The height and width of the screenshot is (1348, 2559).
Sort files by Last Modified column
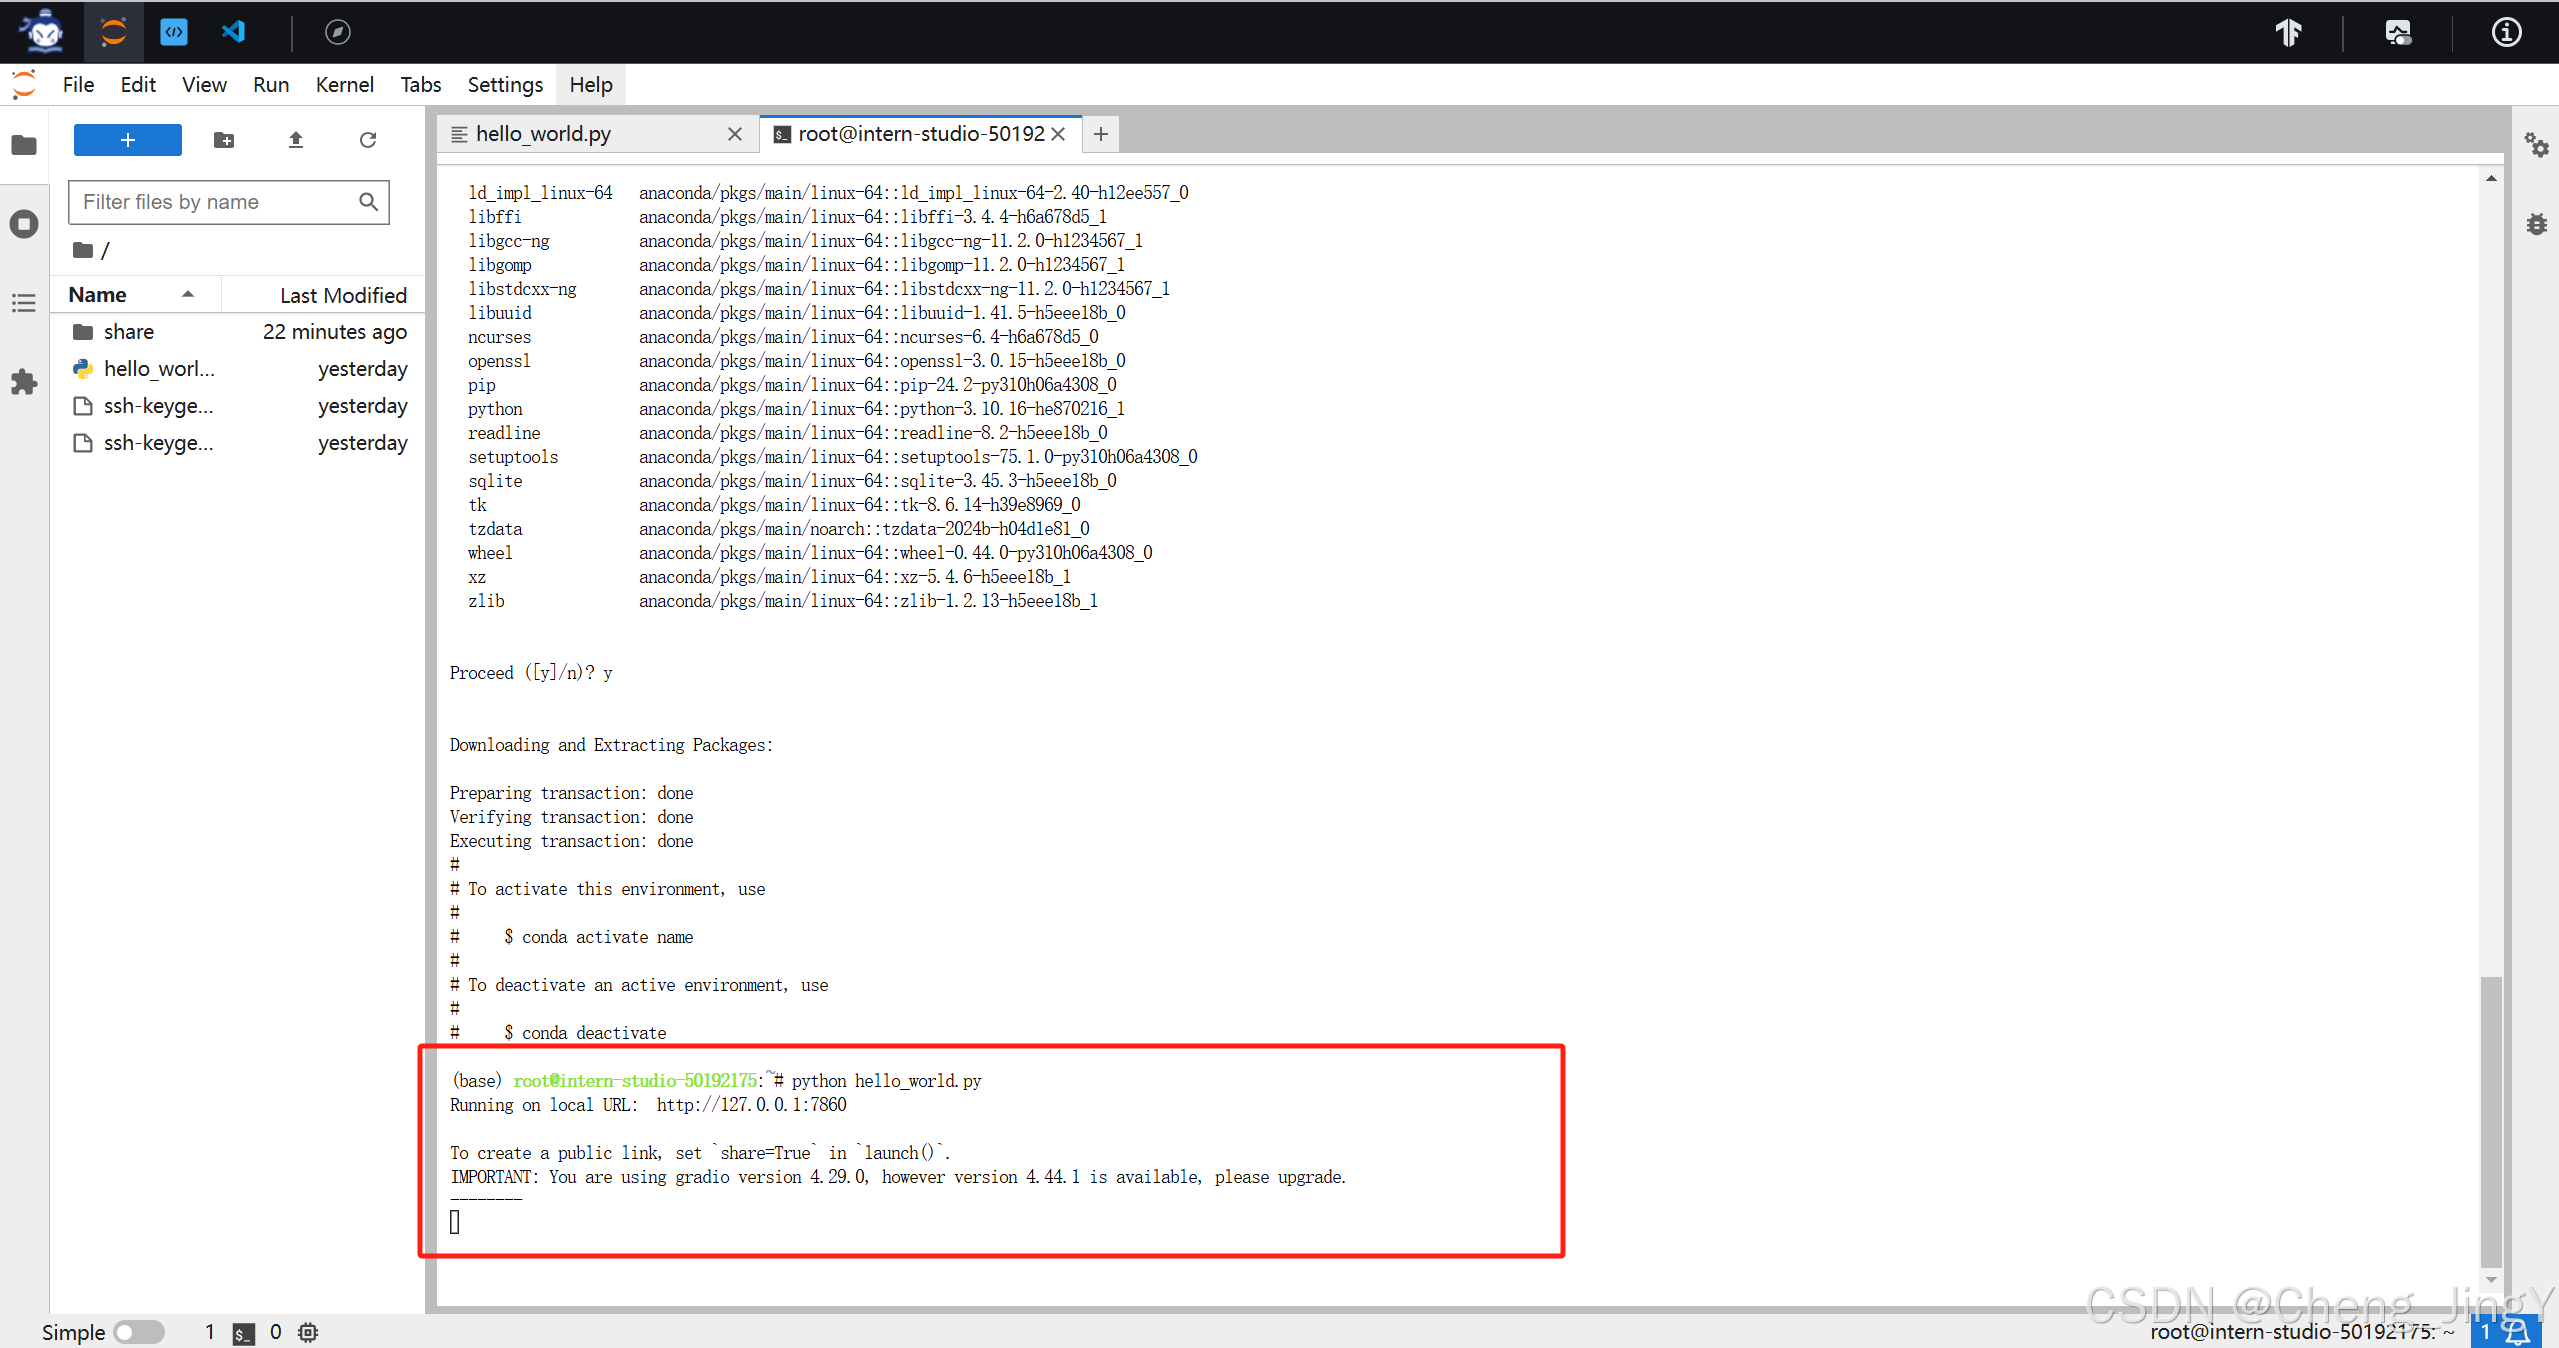coord(342,295)
